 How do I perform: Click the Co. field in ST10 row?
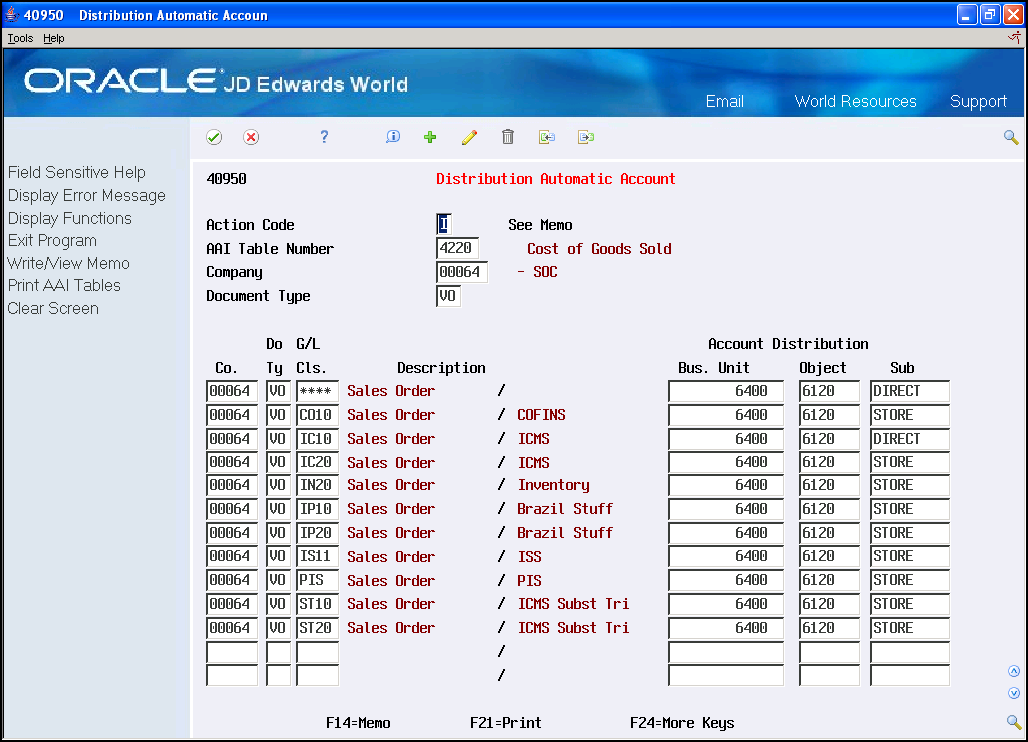tap(231, 604)
